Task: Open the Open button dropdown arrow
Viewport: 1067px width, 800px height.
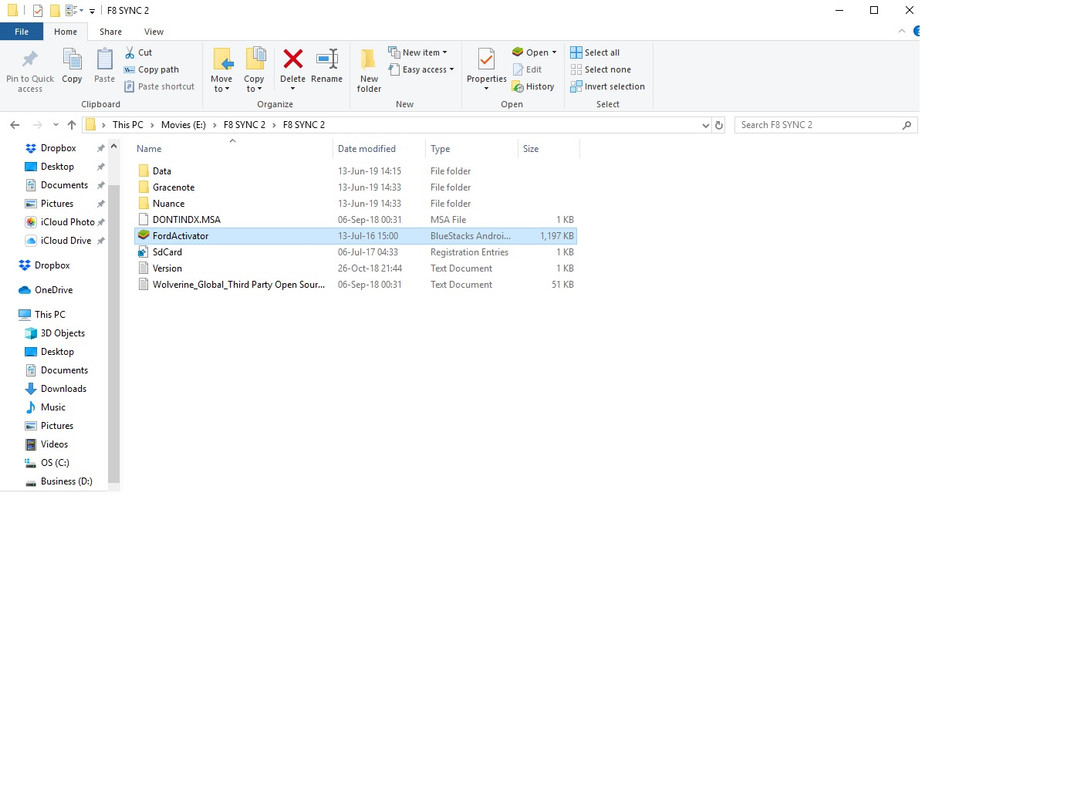Action: coord(554,52)
